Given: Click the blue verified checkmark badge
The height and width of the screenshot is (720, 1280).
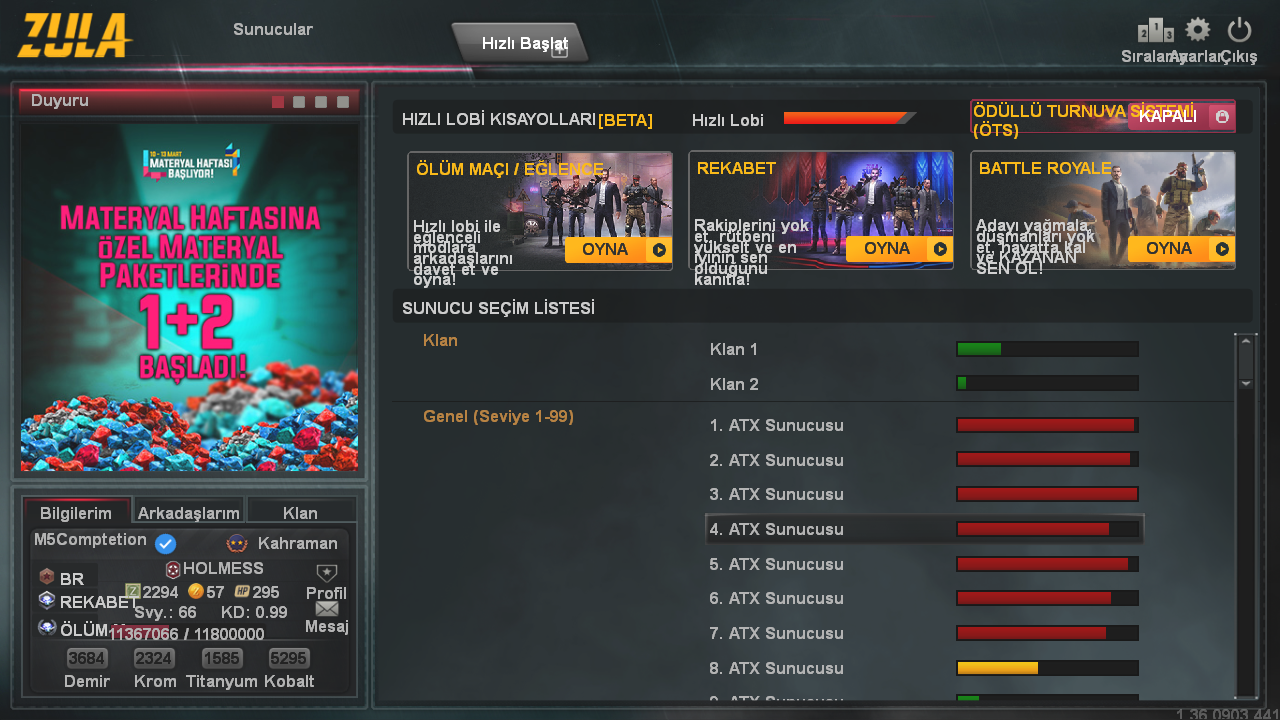Looking at the screenshot, I should pos(166,544).
